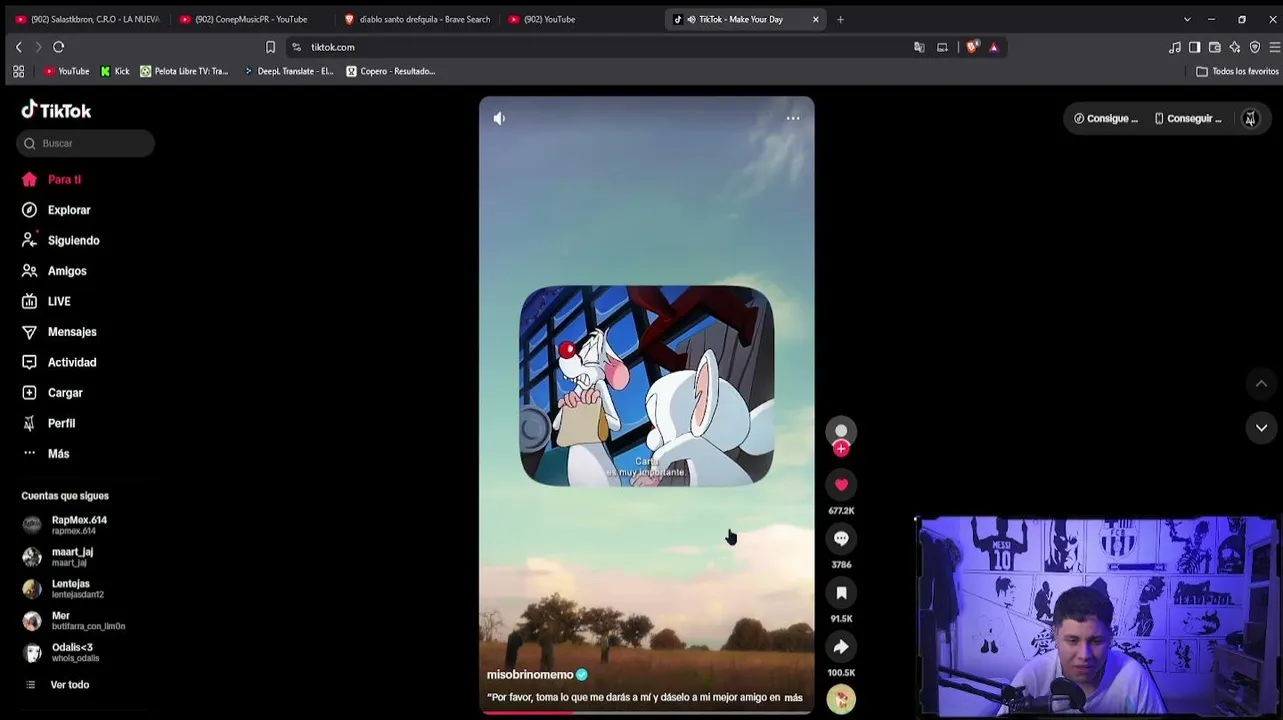Open Mer followed account
The width and height of the screenshot is (1283, 720).
(x=74, y=621)
